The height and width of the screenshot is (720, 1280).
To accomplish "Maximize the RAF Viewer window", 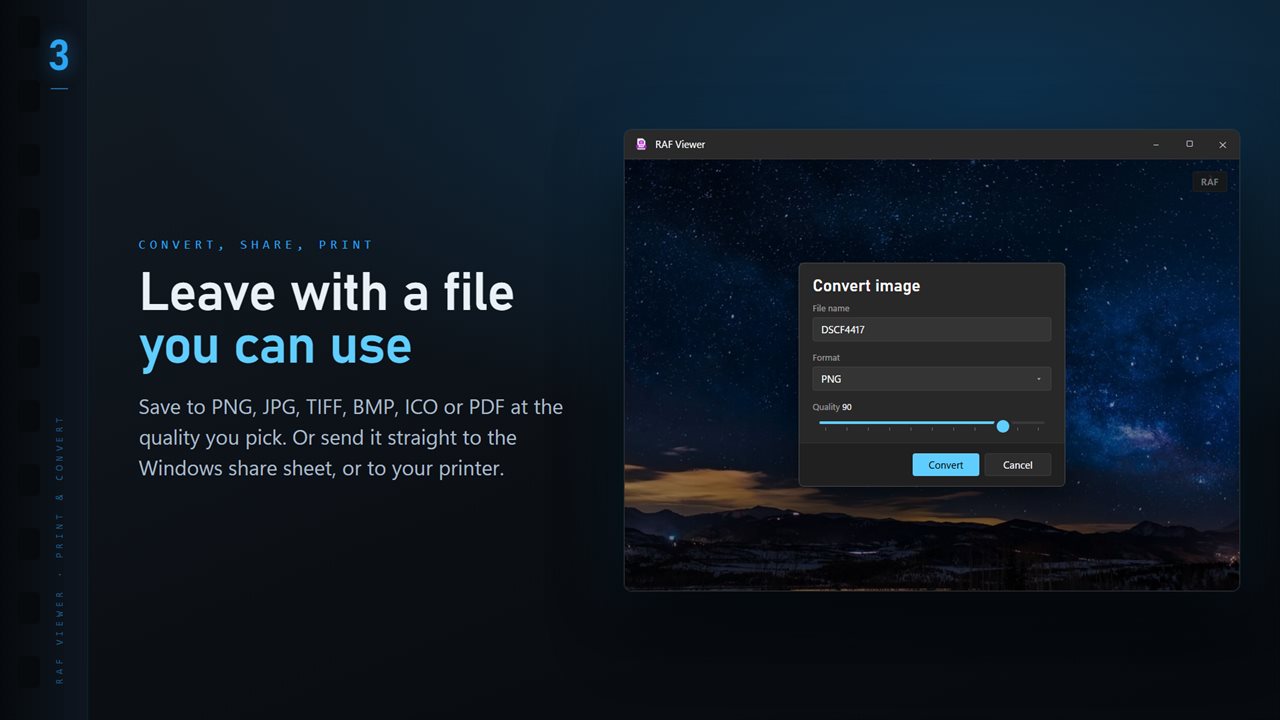I will 1190,144.
